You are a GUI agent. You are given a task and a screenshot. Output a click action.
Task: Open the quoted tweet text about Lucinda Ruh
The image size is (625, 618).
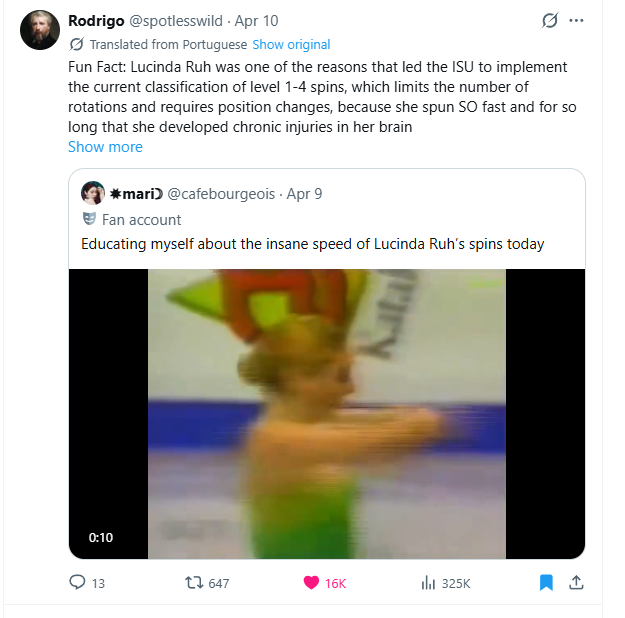click(312, 244)
